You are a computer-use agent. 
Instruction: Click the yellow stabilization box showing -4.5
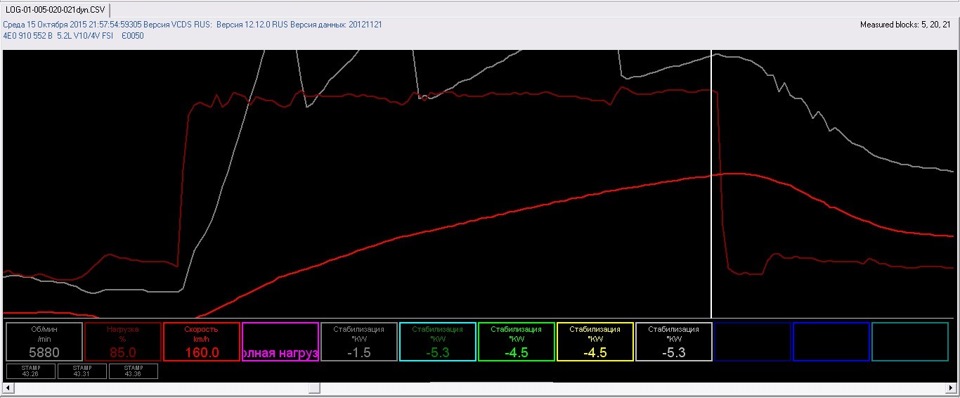coord(595,342)
